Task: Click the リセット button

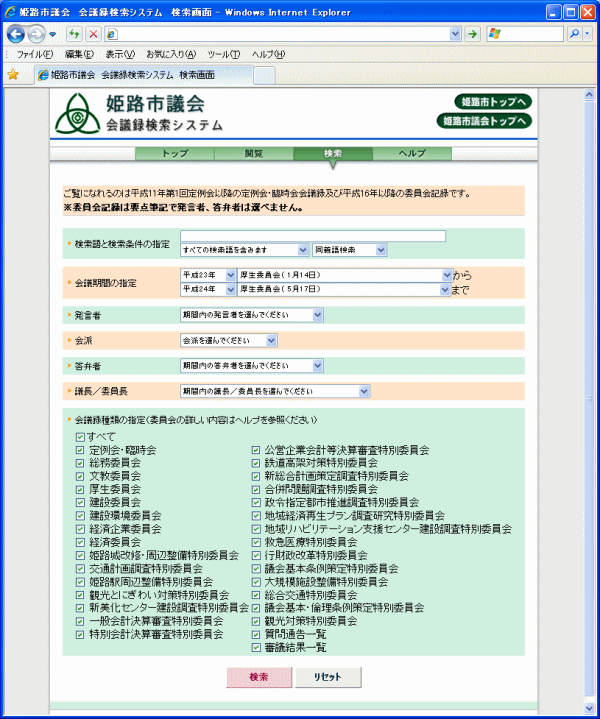Action: (x=328, y=677)
